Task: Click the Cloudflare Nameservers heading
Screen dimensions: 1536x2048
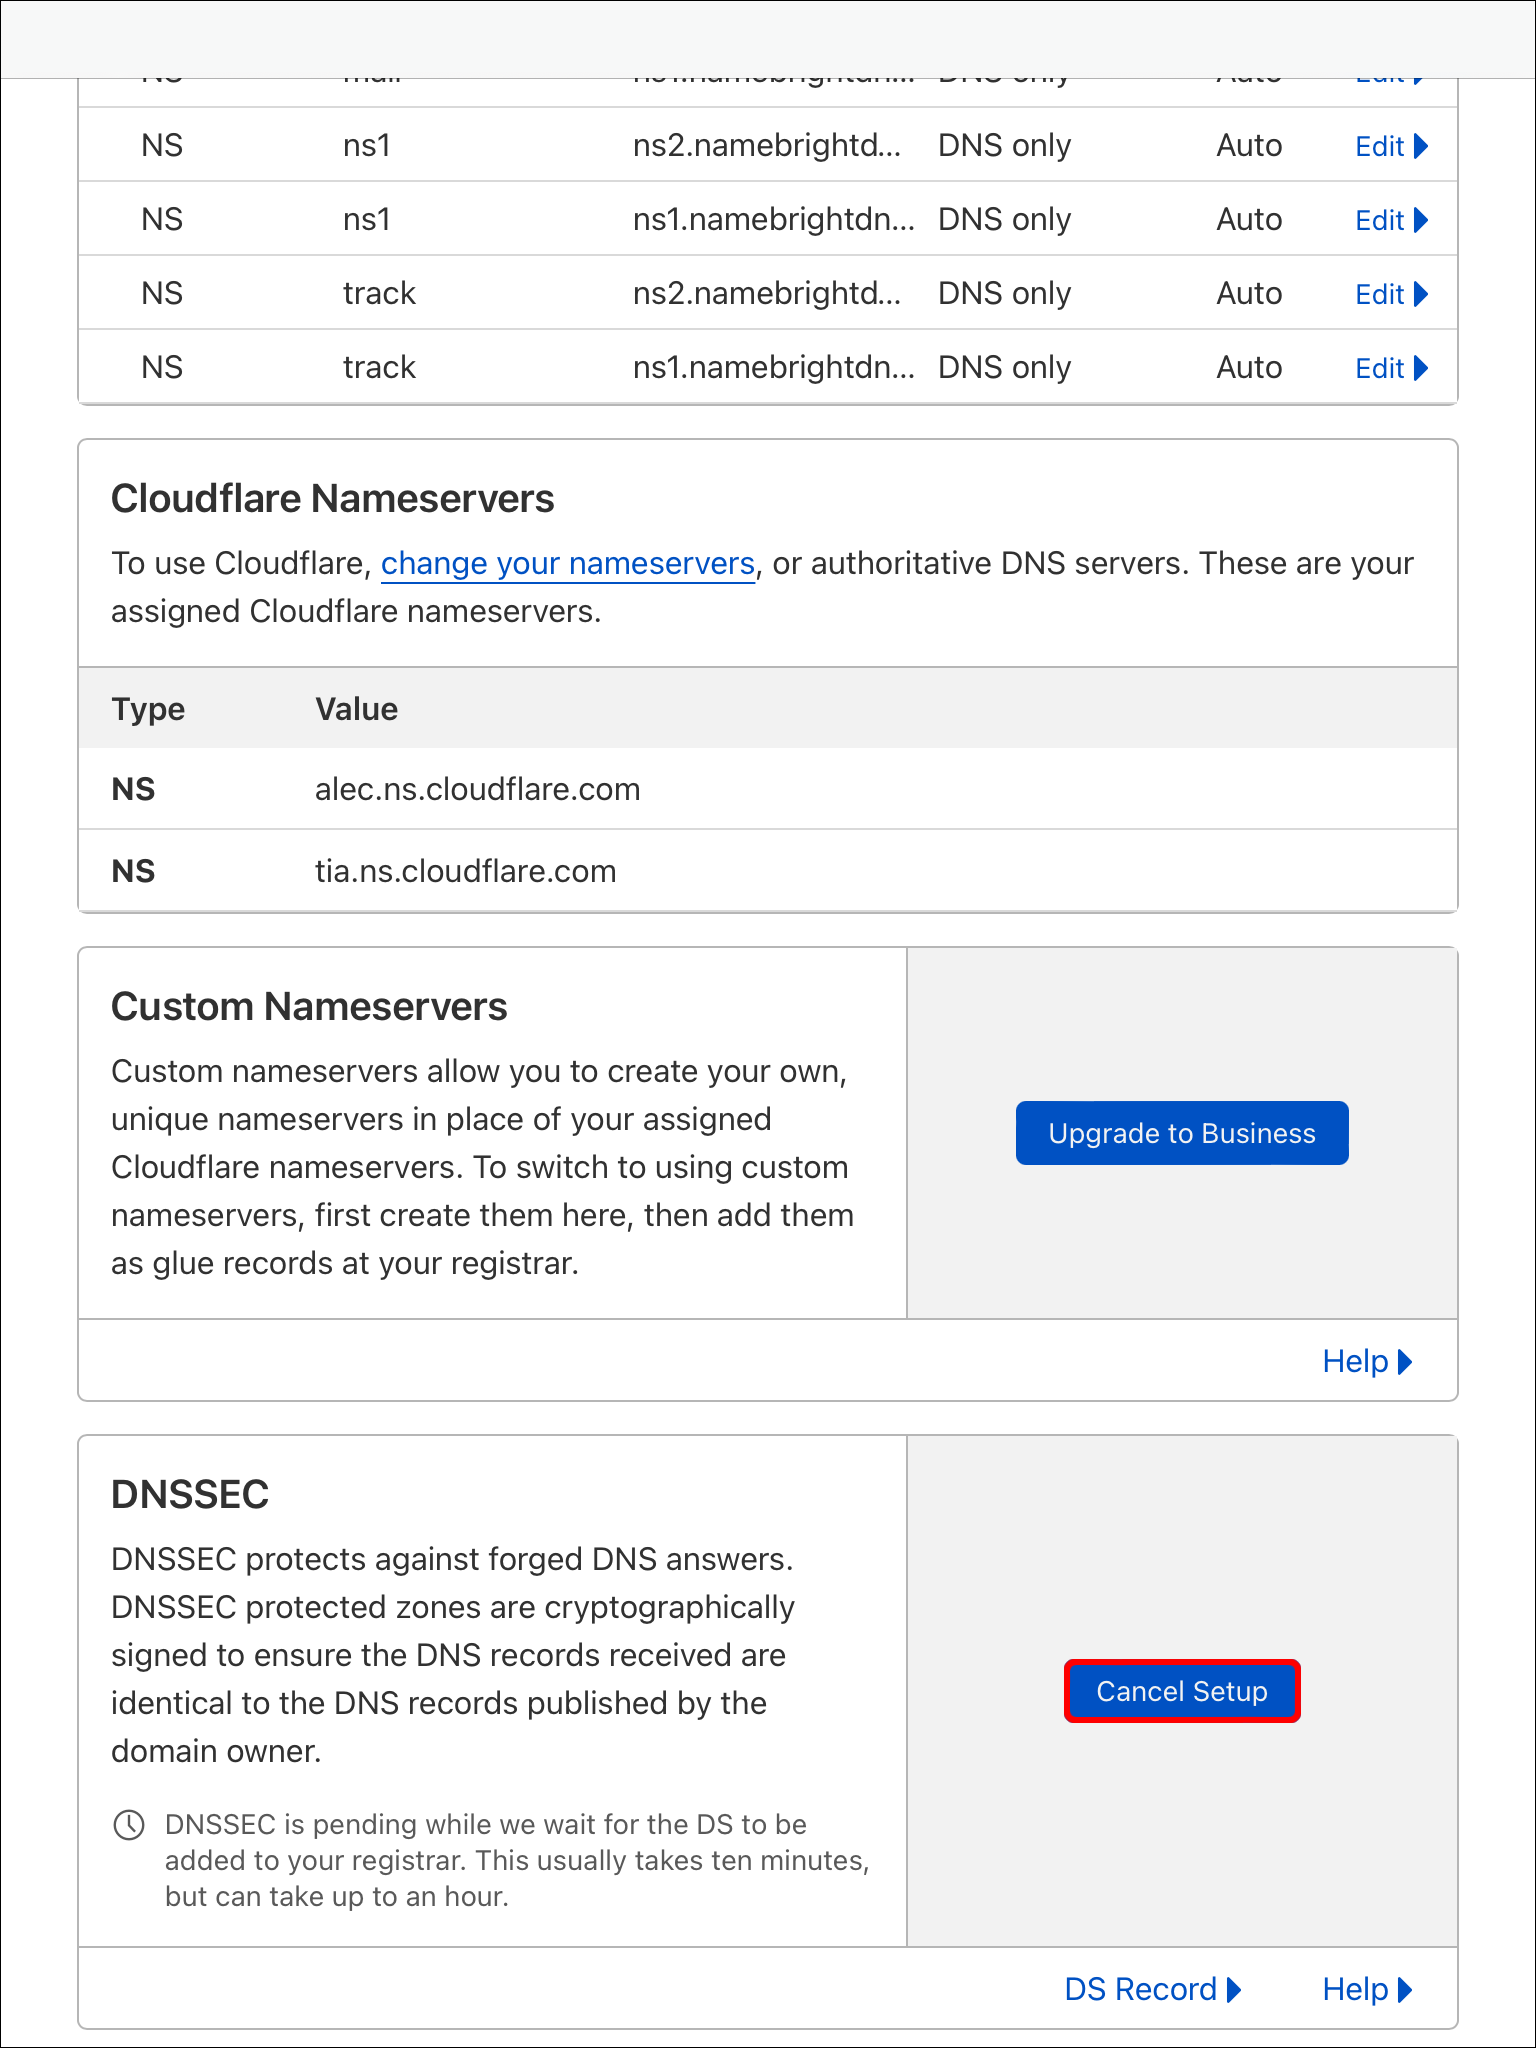Action: click(x=332, y=499)
